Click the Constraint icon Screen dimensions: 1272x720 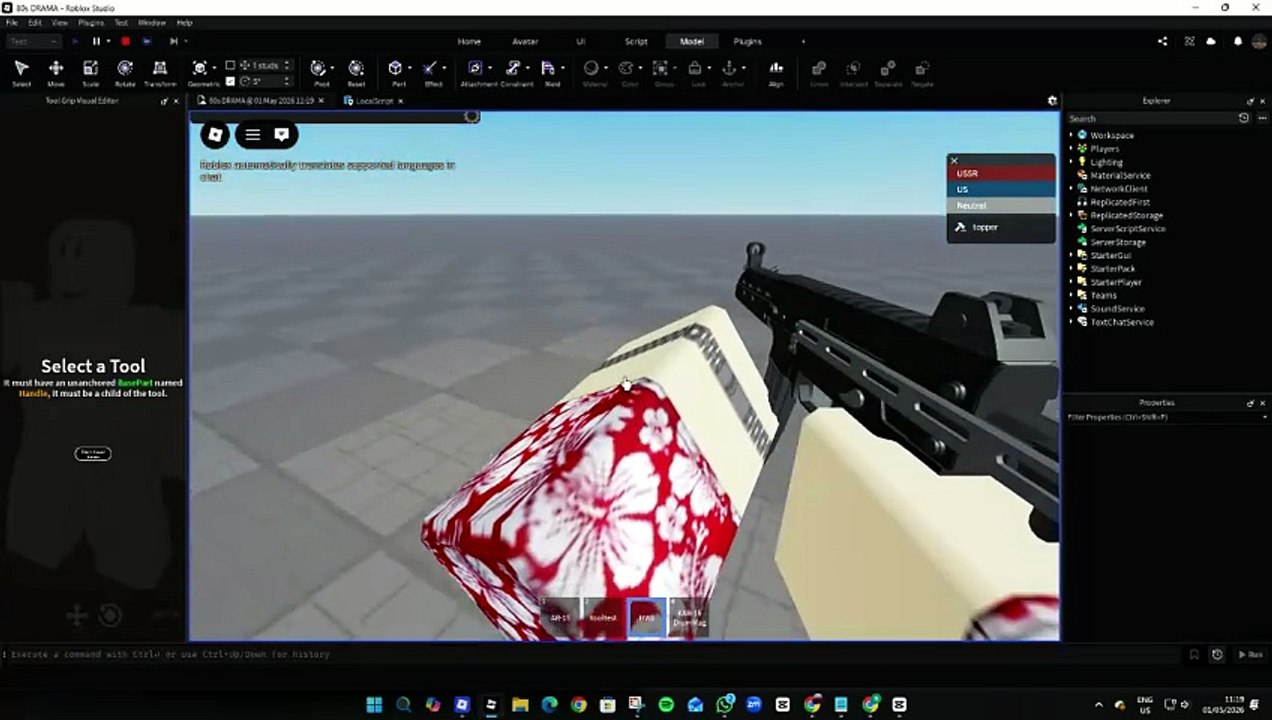(513, 69)
